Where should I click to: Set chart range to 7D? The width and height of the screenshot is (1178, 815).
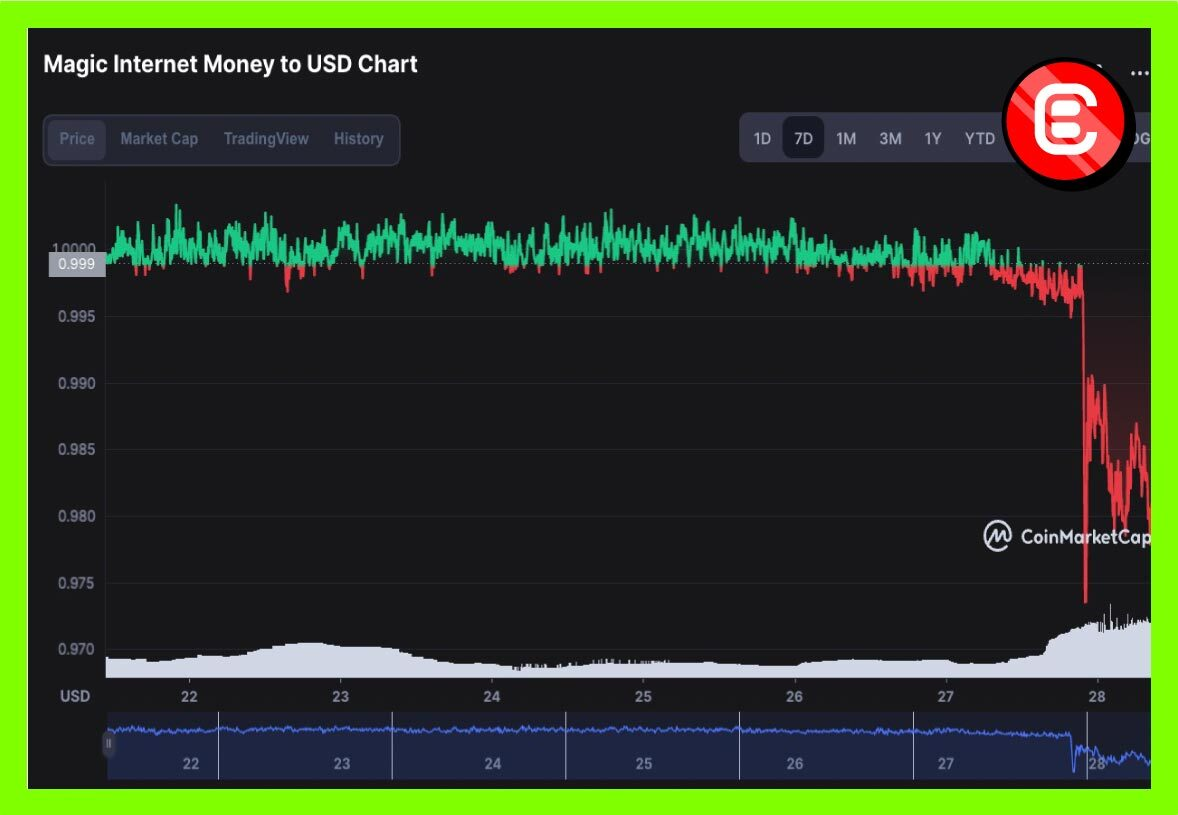(803, 139)
